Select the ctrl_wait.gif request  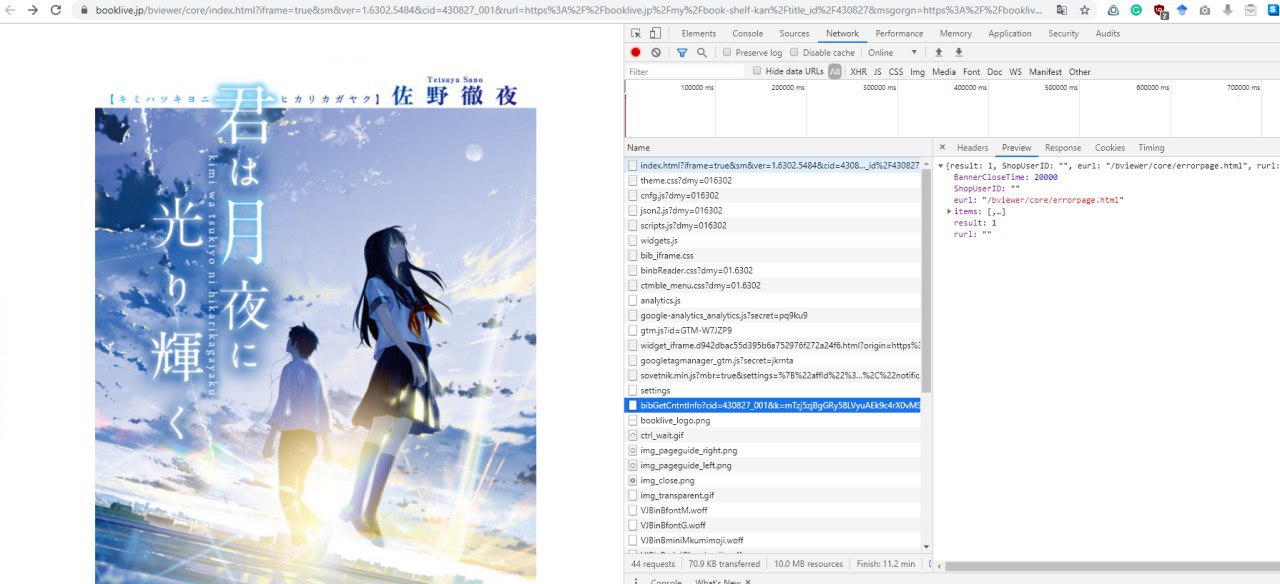tap(773, 435)
